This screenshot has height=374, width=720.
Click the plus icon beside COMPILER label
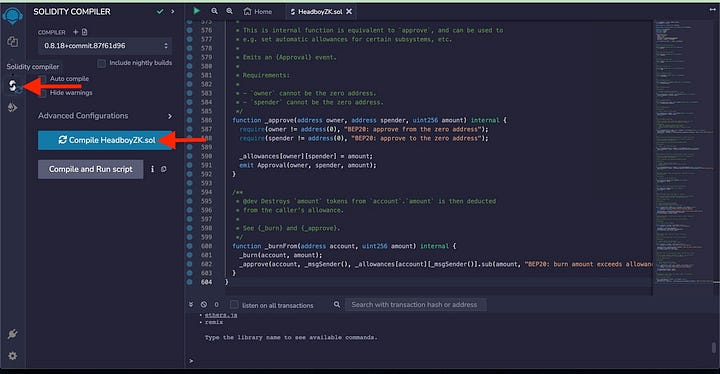click(76, 32)
